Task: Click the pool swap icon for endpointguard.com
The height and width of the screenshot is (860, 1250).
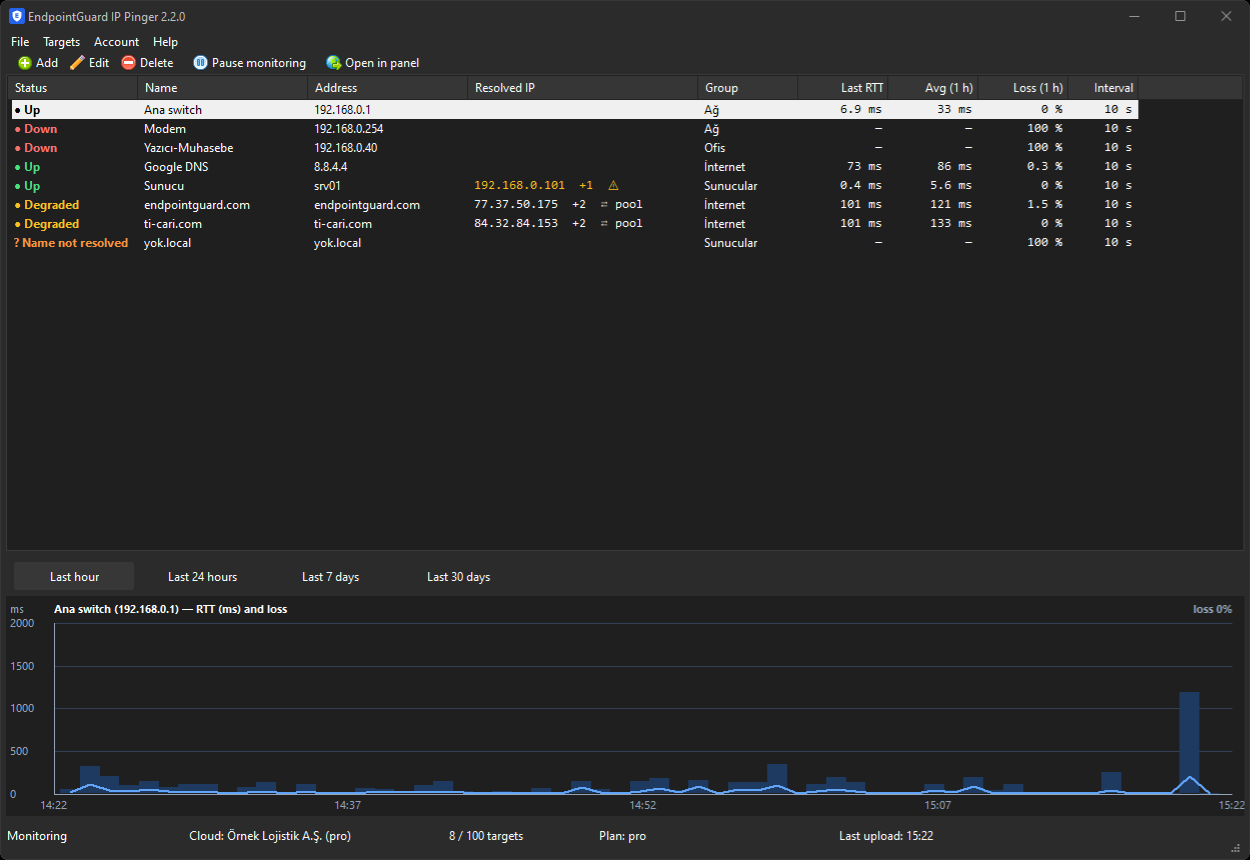Action: (x=604, y=205)
